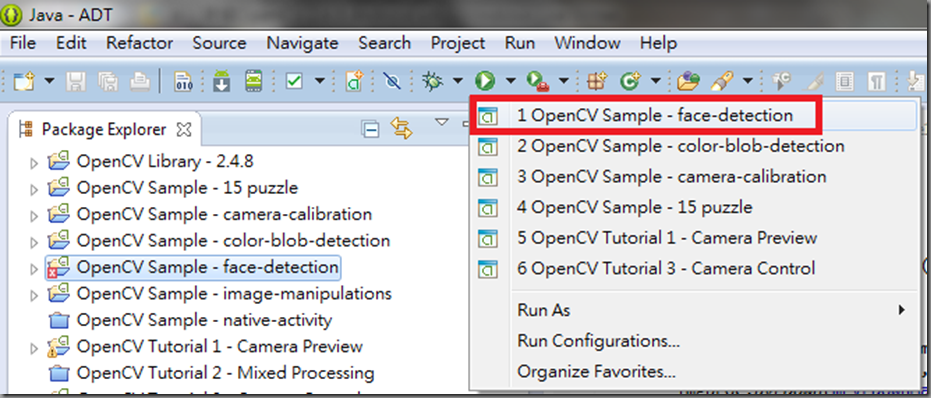Toggle Skip All Breakpoints icon

(x=392, y=81)
